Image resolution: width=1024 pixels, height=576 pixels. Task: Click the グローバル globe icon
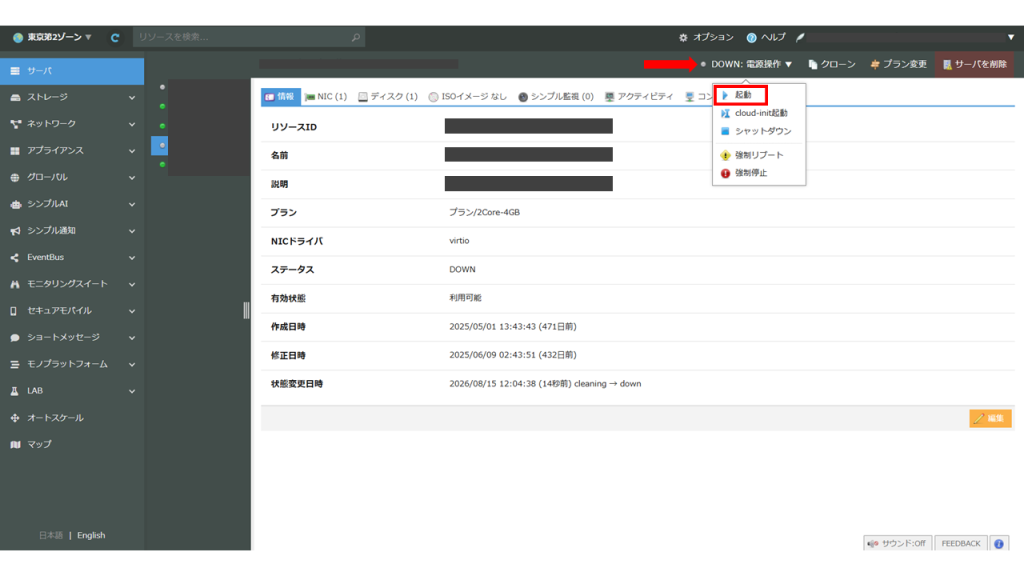click(x=15, y=178)
